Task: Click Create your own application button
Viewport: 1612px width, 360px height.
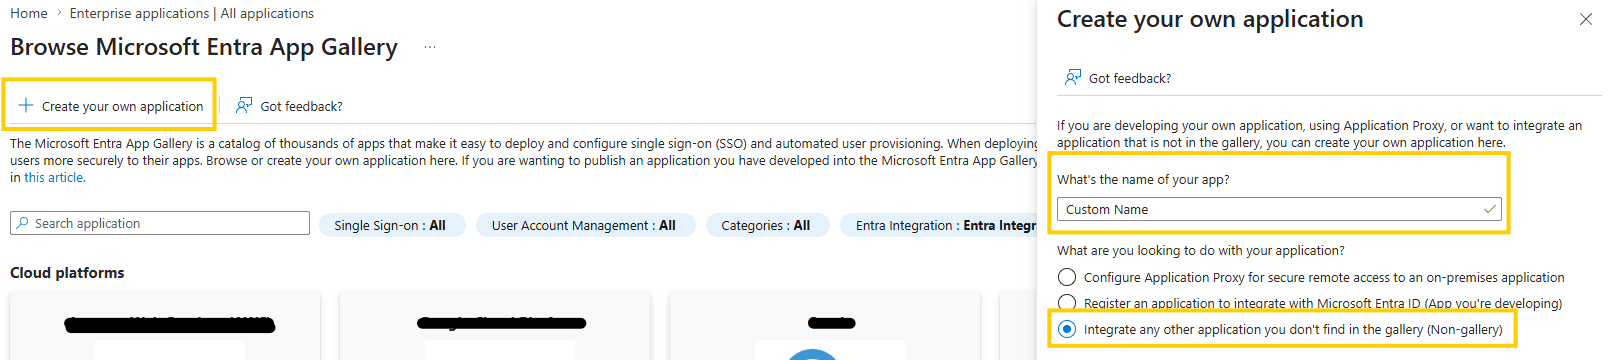Action: (x=110, y=106)
